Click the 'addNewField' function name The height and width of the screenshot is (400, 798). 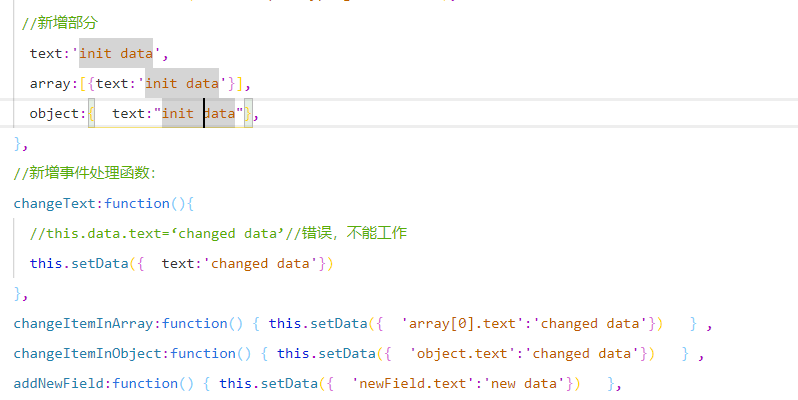coord(59,384)
